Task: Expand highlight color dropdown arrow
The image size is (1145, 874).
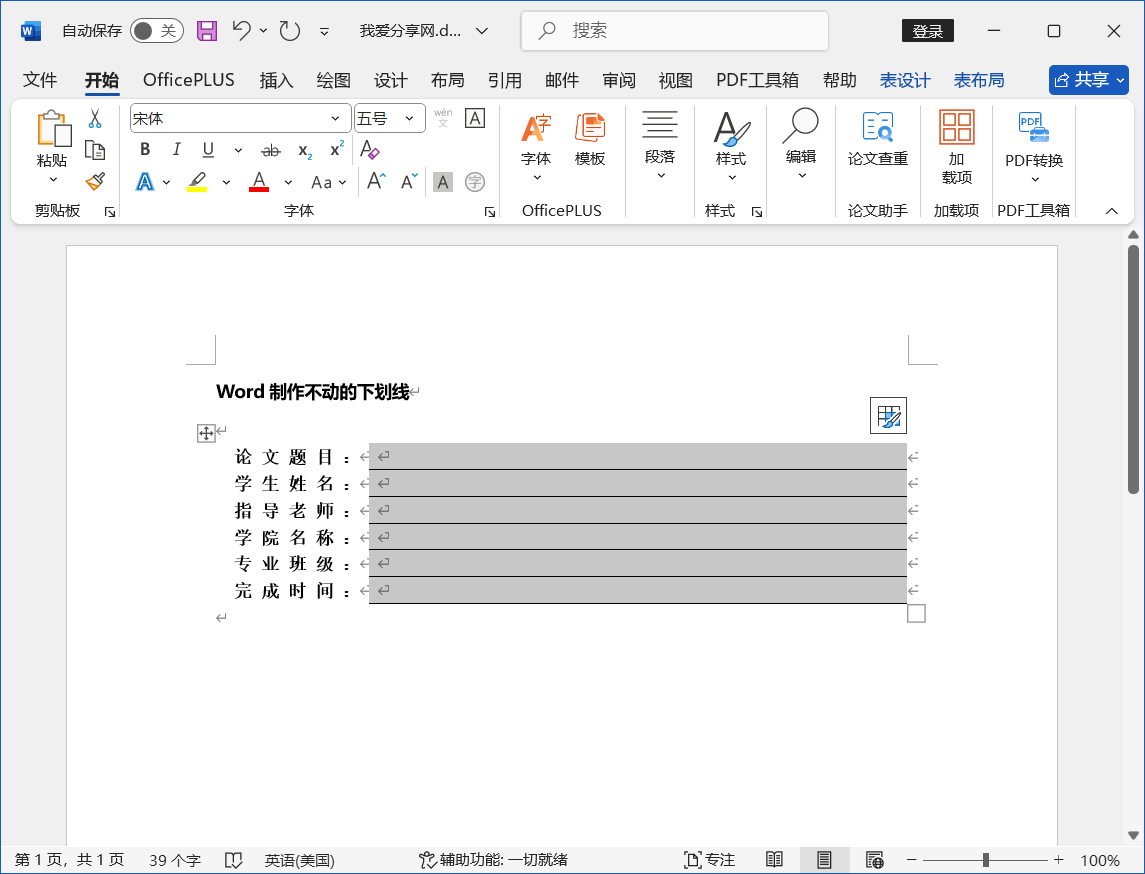Action: [x=226, y=182]
